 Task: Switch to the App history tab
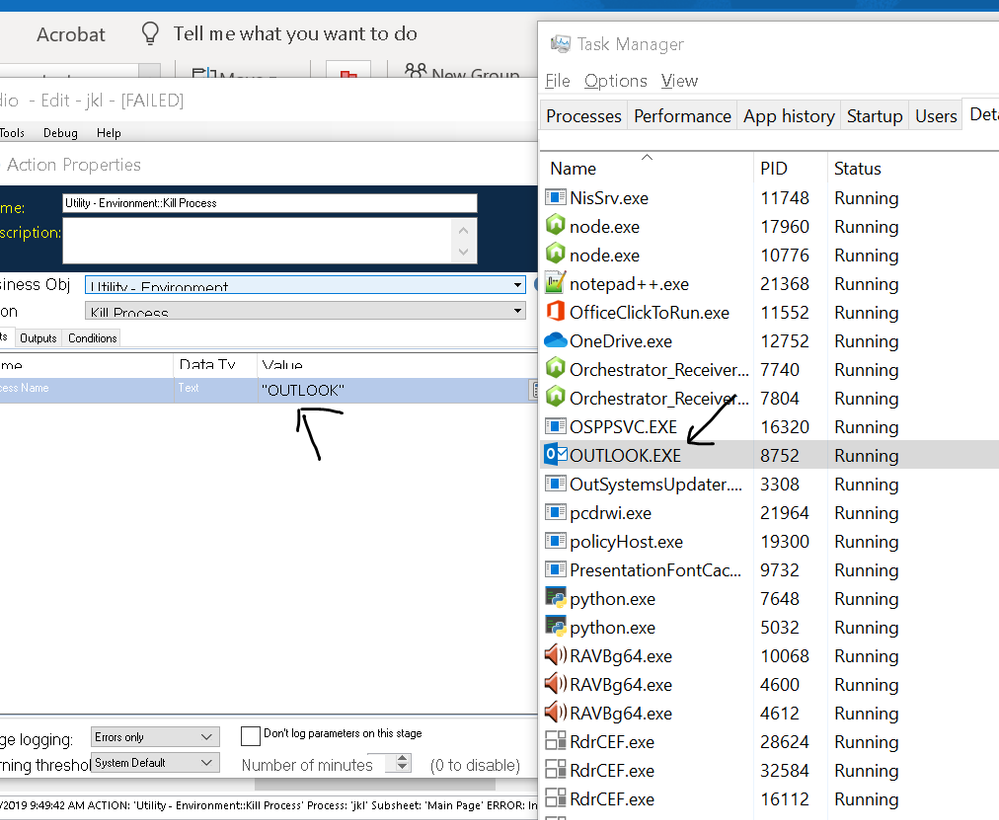point(789,116)
